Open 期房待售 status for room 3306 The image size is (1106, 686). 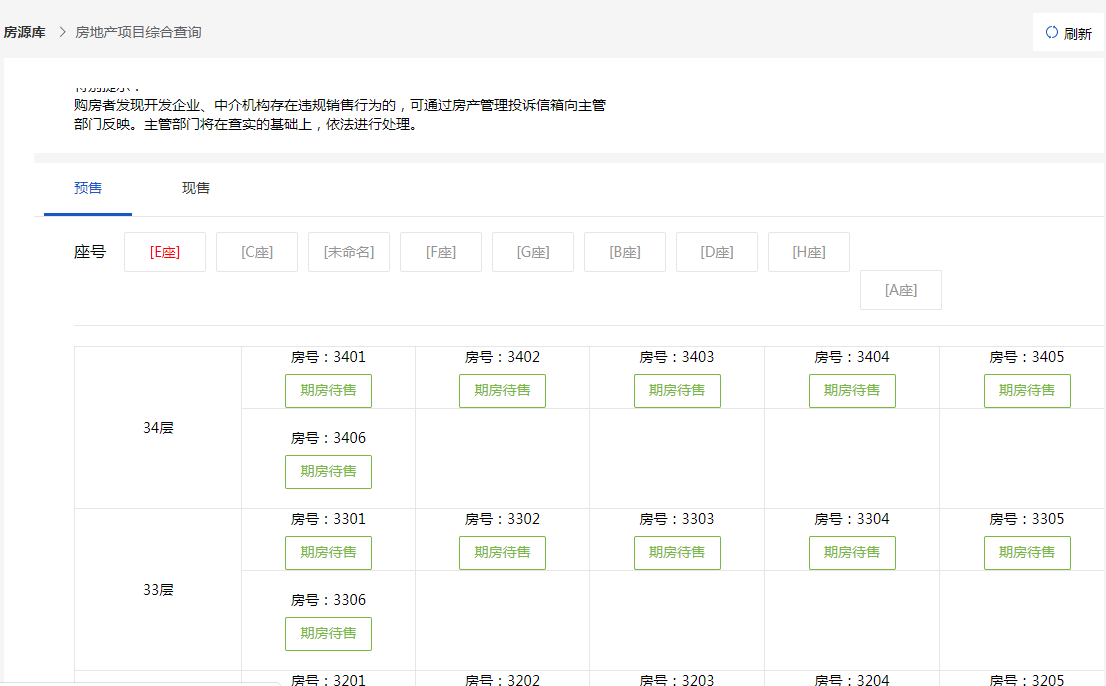[328, 633]
